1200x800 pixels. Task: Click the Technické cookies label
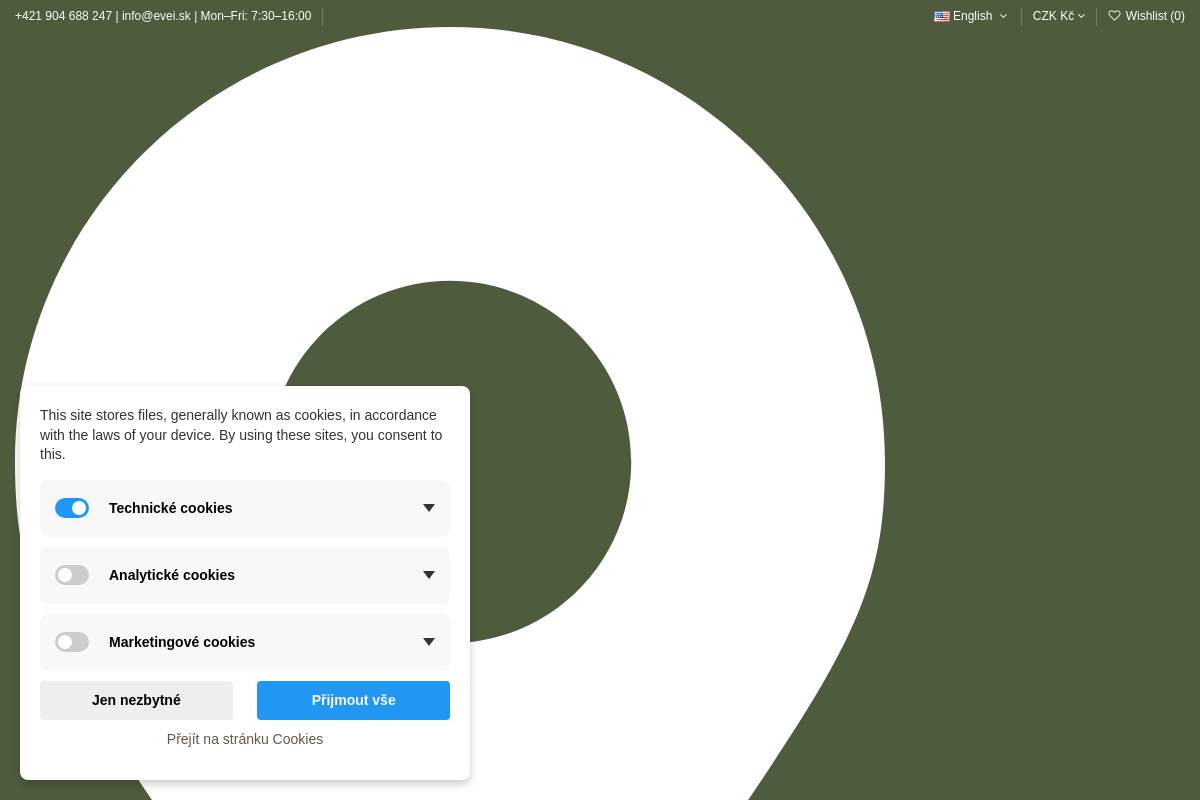click(171, 508)
